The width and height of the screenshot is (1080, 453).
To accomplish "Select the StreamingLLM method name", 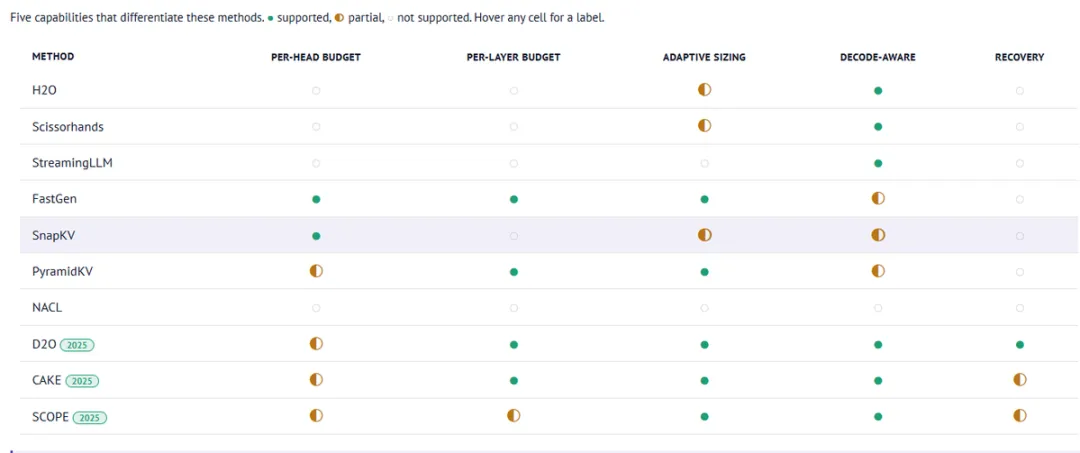I will click(x=72, y=163).
